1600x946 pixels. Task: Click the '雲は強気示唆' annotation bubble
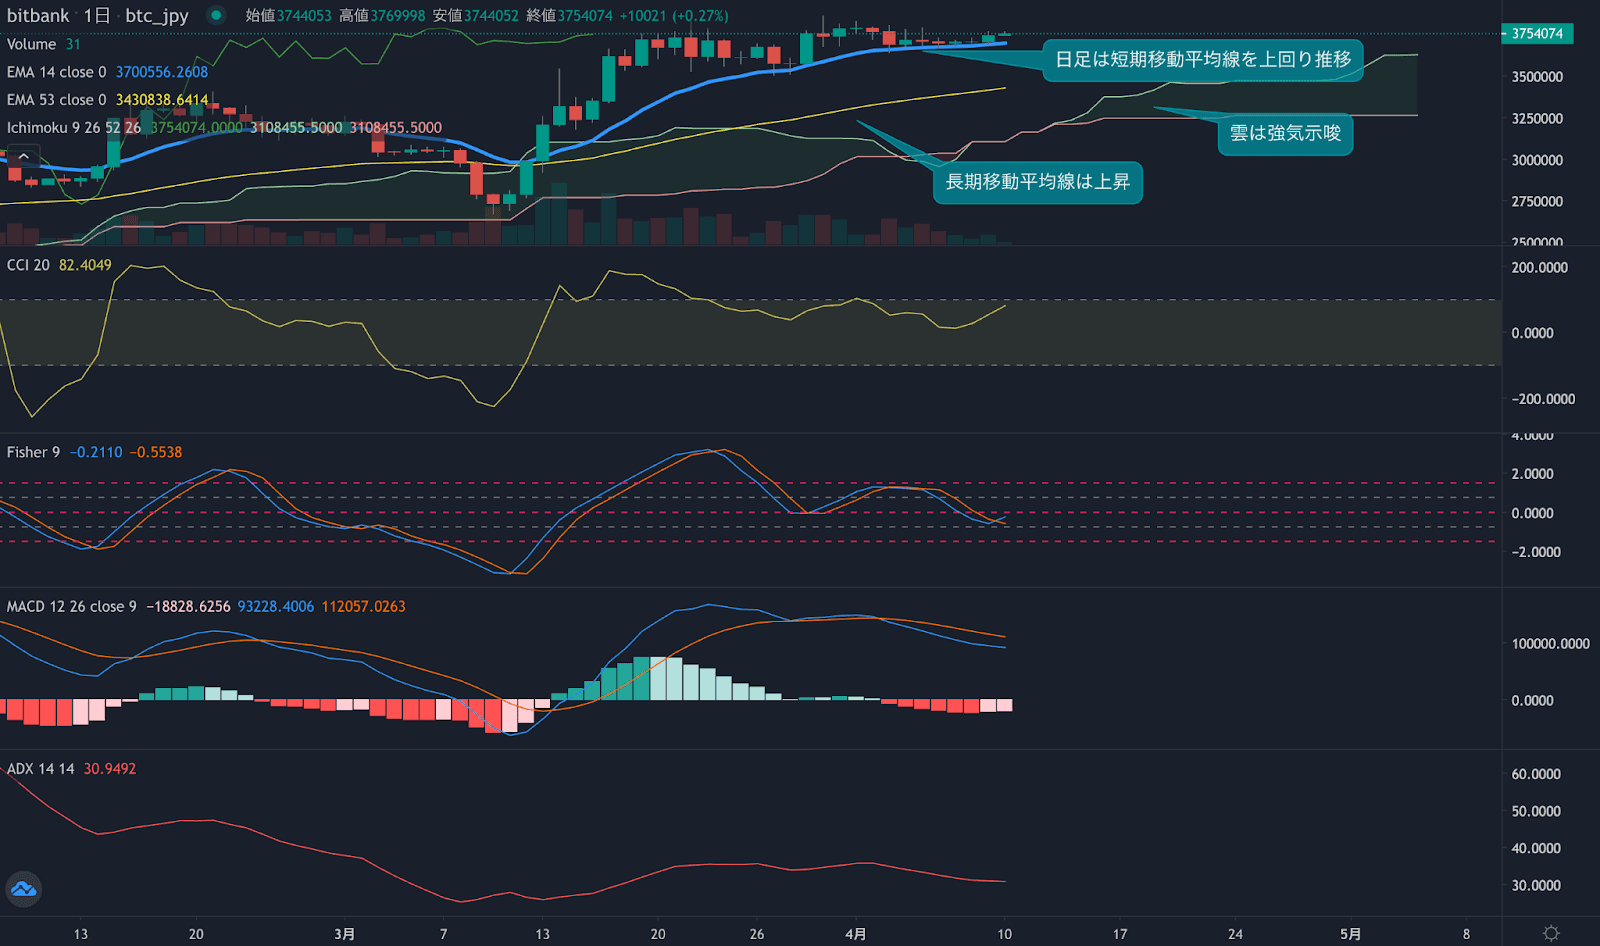click(x=1285, y=134)
